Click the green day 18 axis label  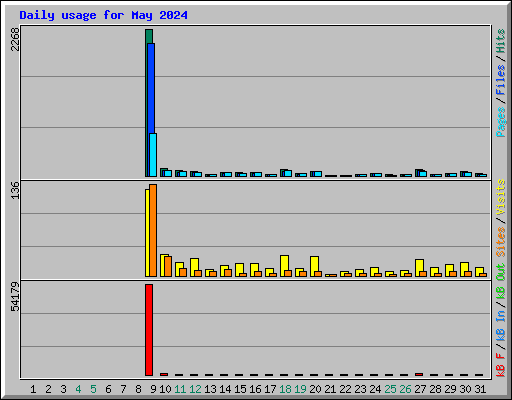pyautogui.click(x=285, y=389)
